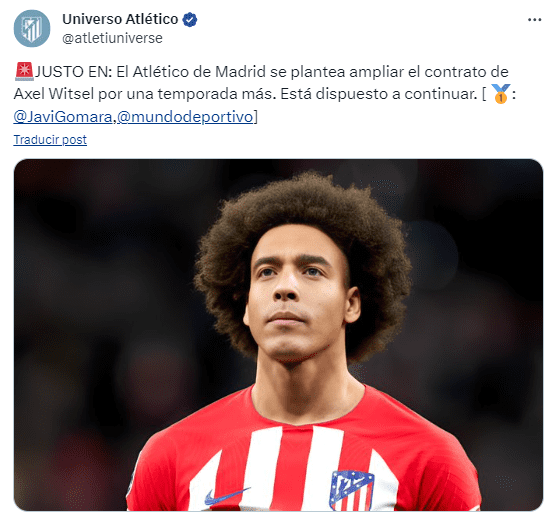
Task: Open the @mundodeportivo mention
Action: [x=185, y=117]
